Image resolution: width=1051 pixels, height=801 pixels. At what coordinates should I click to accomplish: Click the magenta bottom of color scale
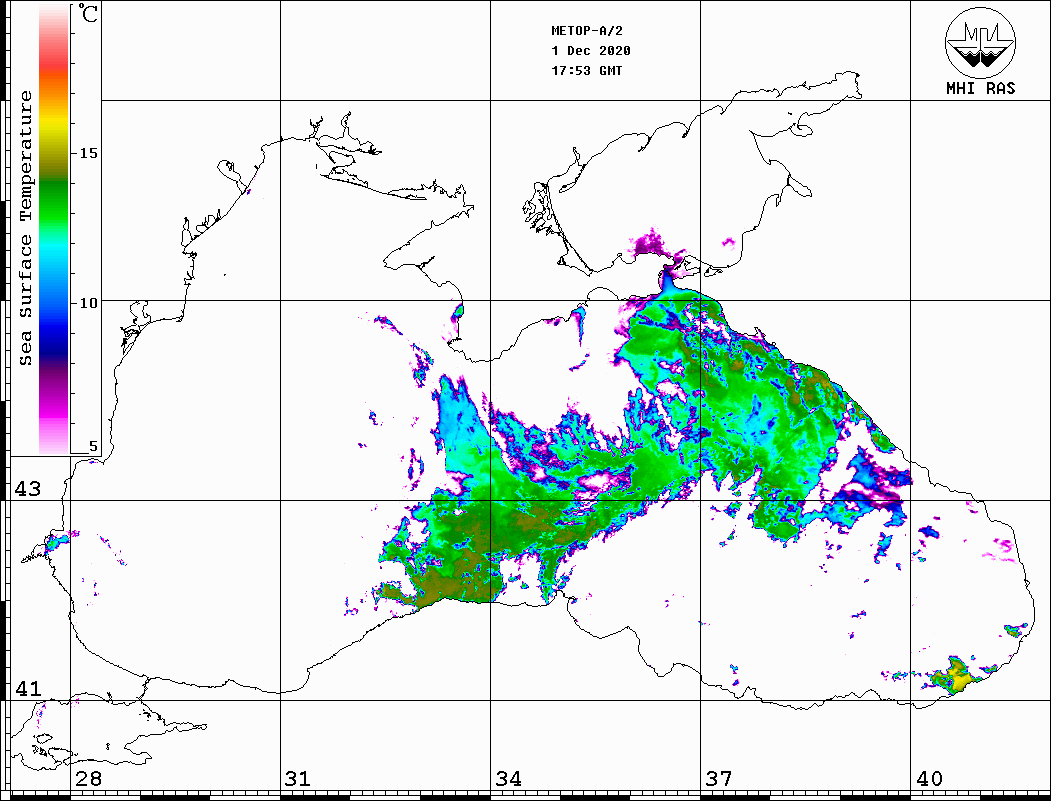click(54, 409)
